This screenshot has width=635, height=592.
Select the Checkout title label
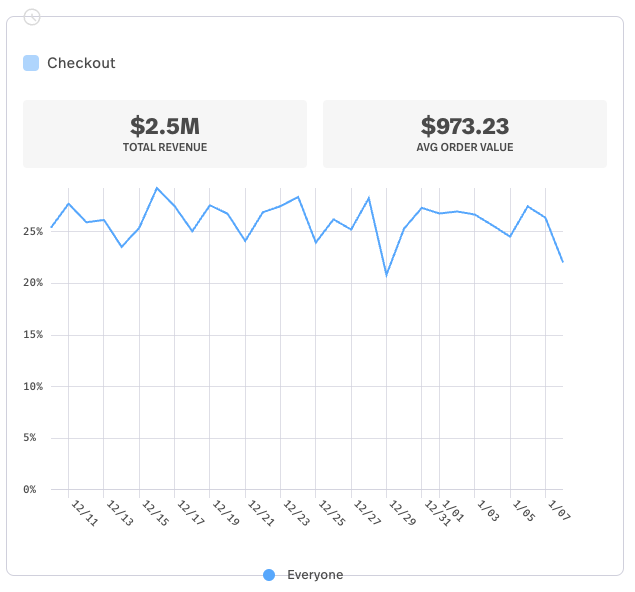tap(81, 63)
